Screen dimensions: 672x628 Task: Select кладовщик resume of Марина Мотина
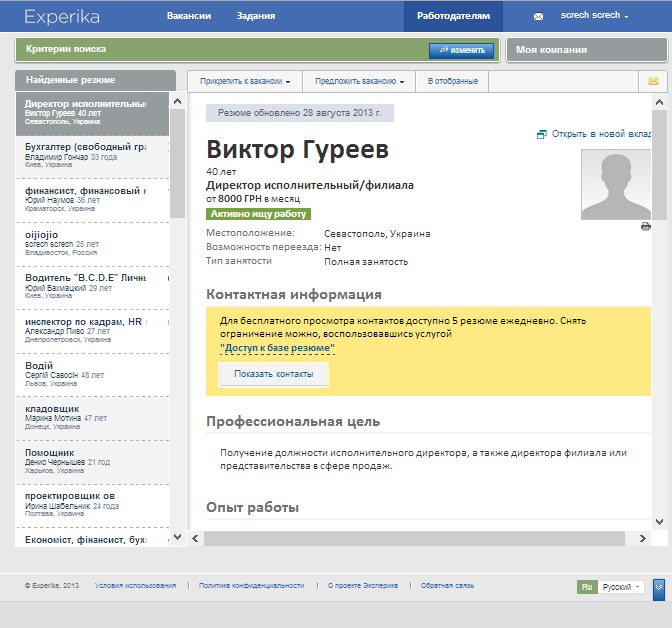point(93,418)
